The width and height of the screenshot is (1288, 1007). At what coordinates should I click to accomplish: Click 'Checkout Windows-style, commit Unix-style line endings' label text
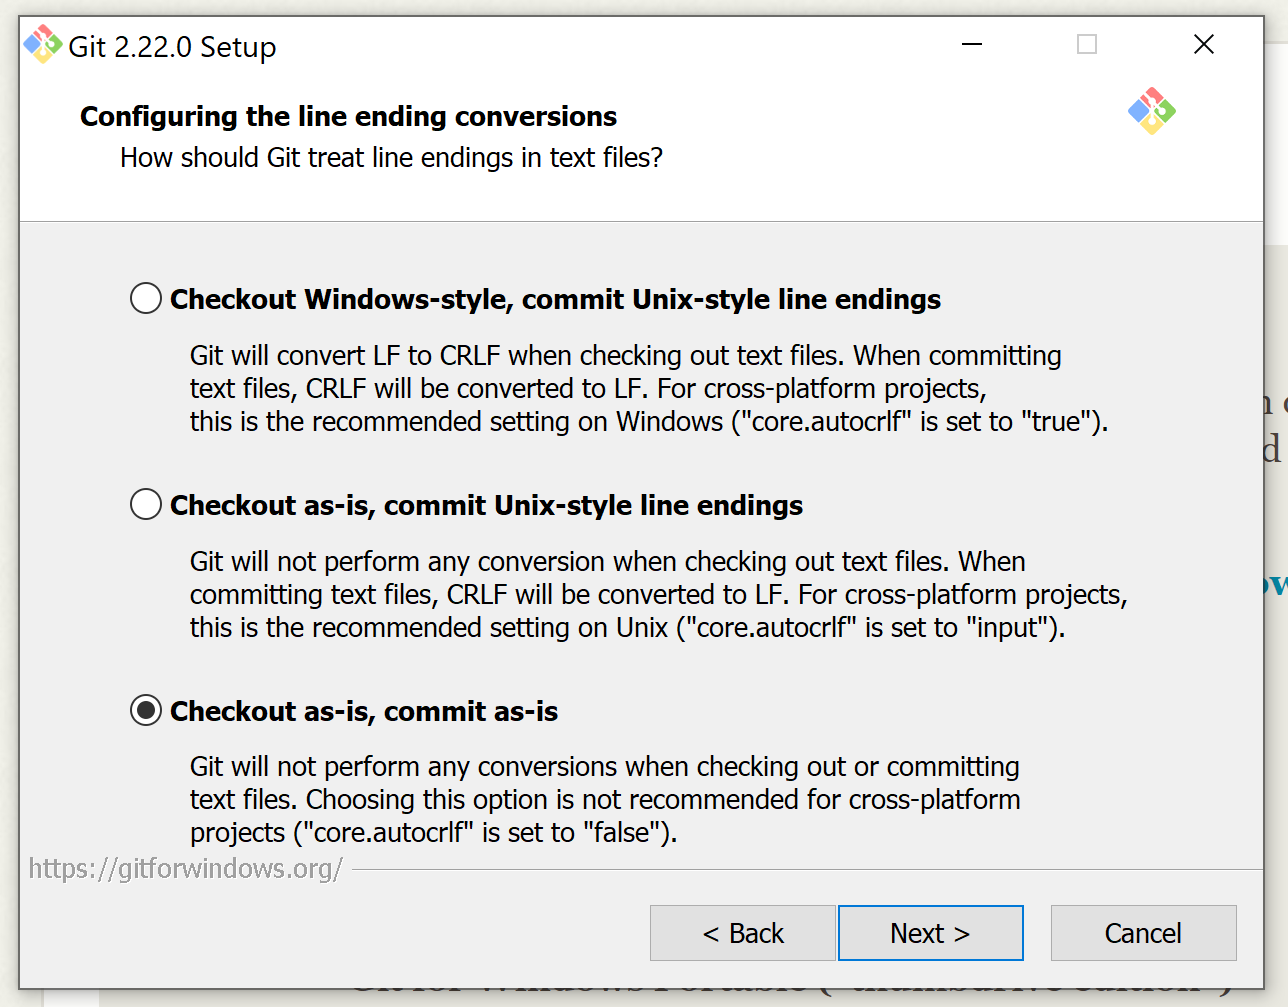555,300
